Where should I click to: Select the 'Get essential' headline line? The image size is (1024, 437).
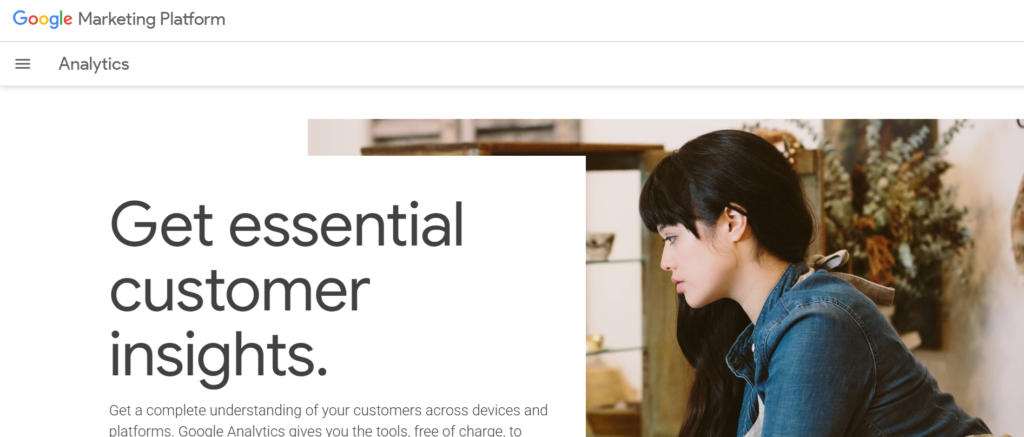pos(287,225)
